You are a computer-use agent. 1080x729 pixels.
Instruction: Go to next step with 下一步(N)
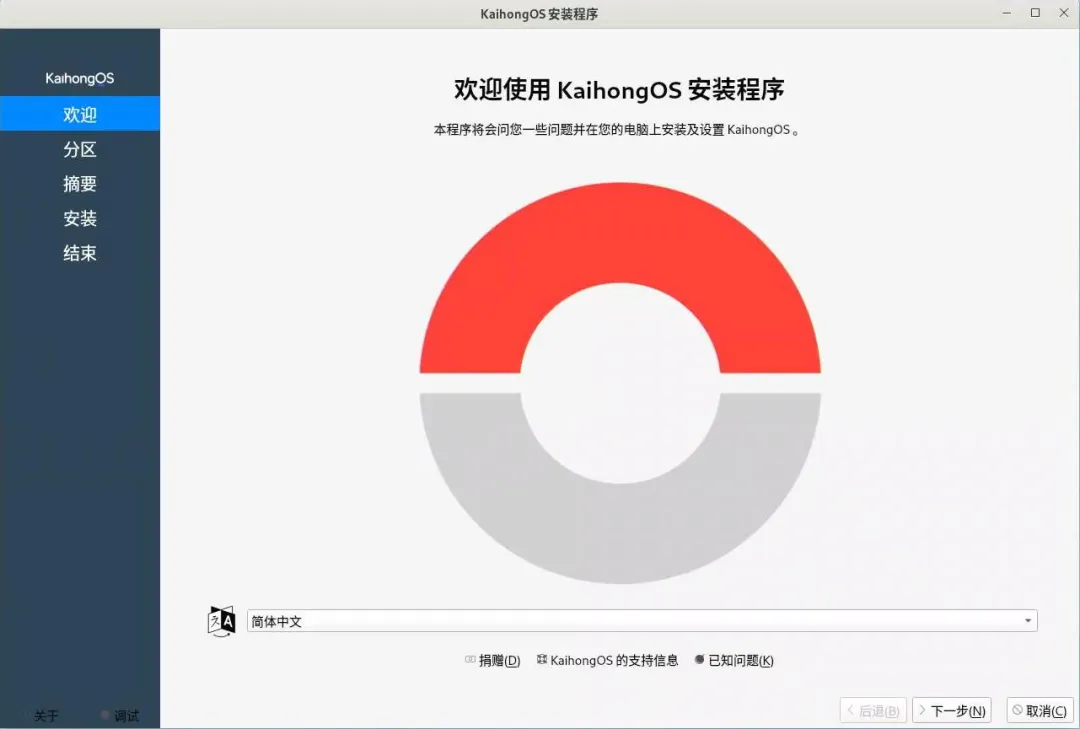[952, 710]
